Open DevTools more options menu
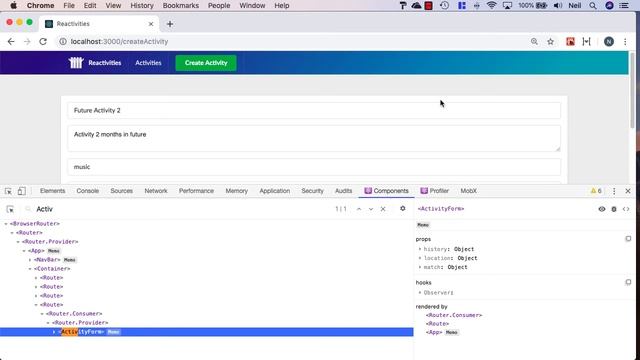The height and width of the screenshot is (360, 640). click(x=614, y=191)
